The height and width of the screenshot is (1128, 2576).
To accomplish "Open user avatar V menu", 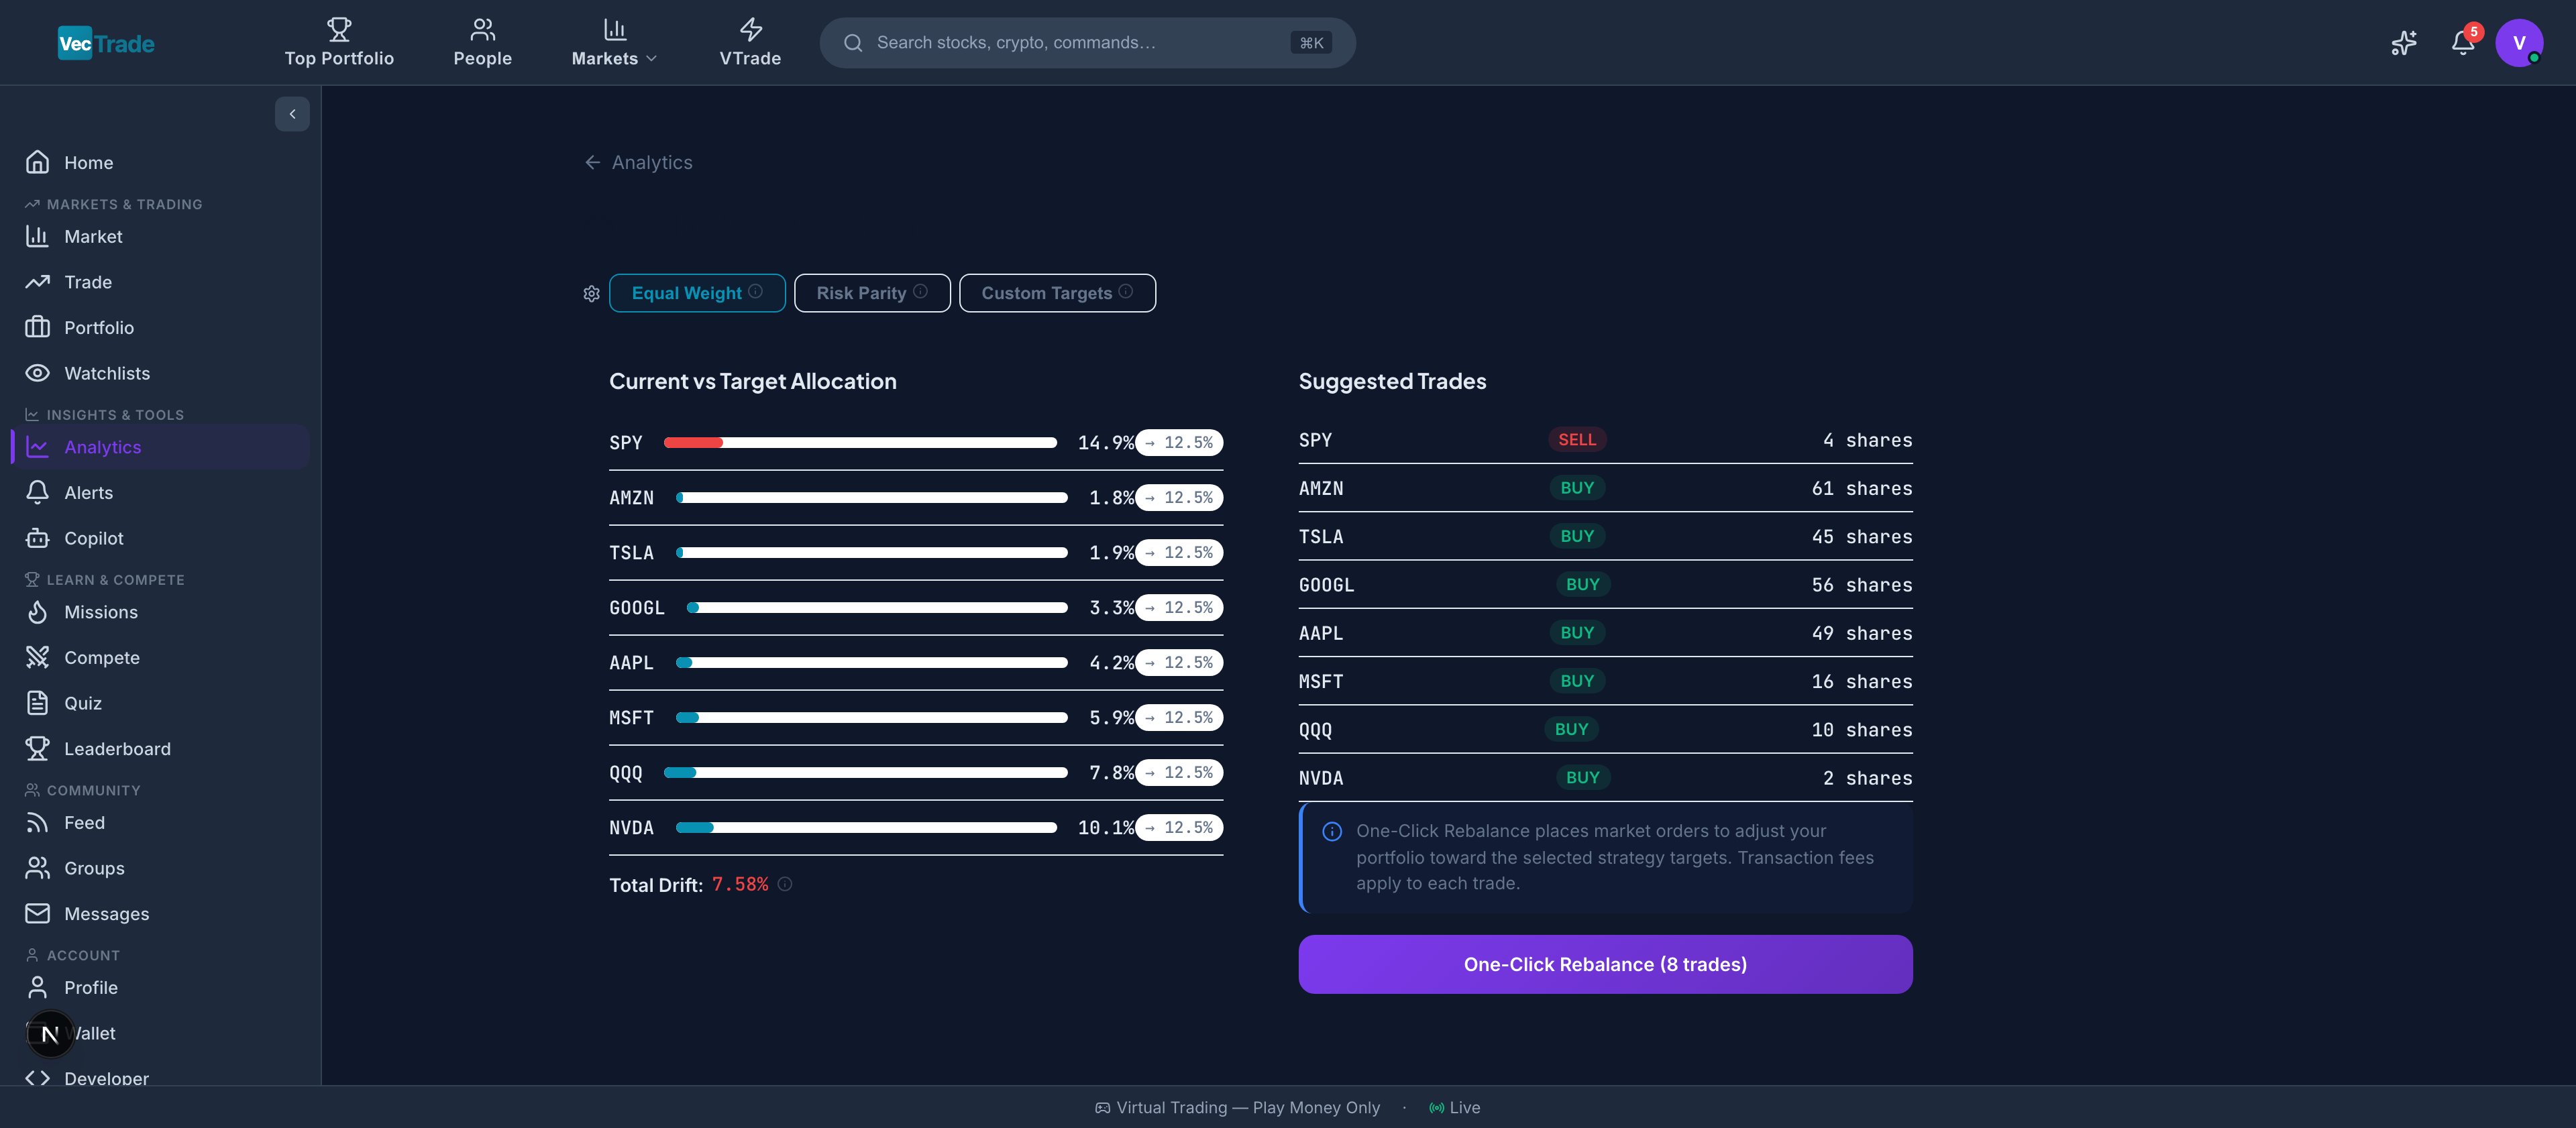I will [x=2518, y=43].
